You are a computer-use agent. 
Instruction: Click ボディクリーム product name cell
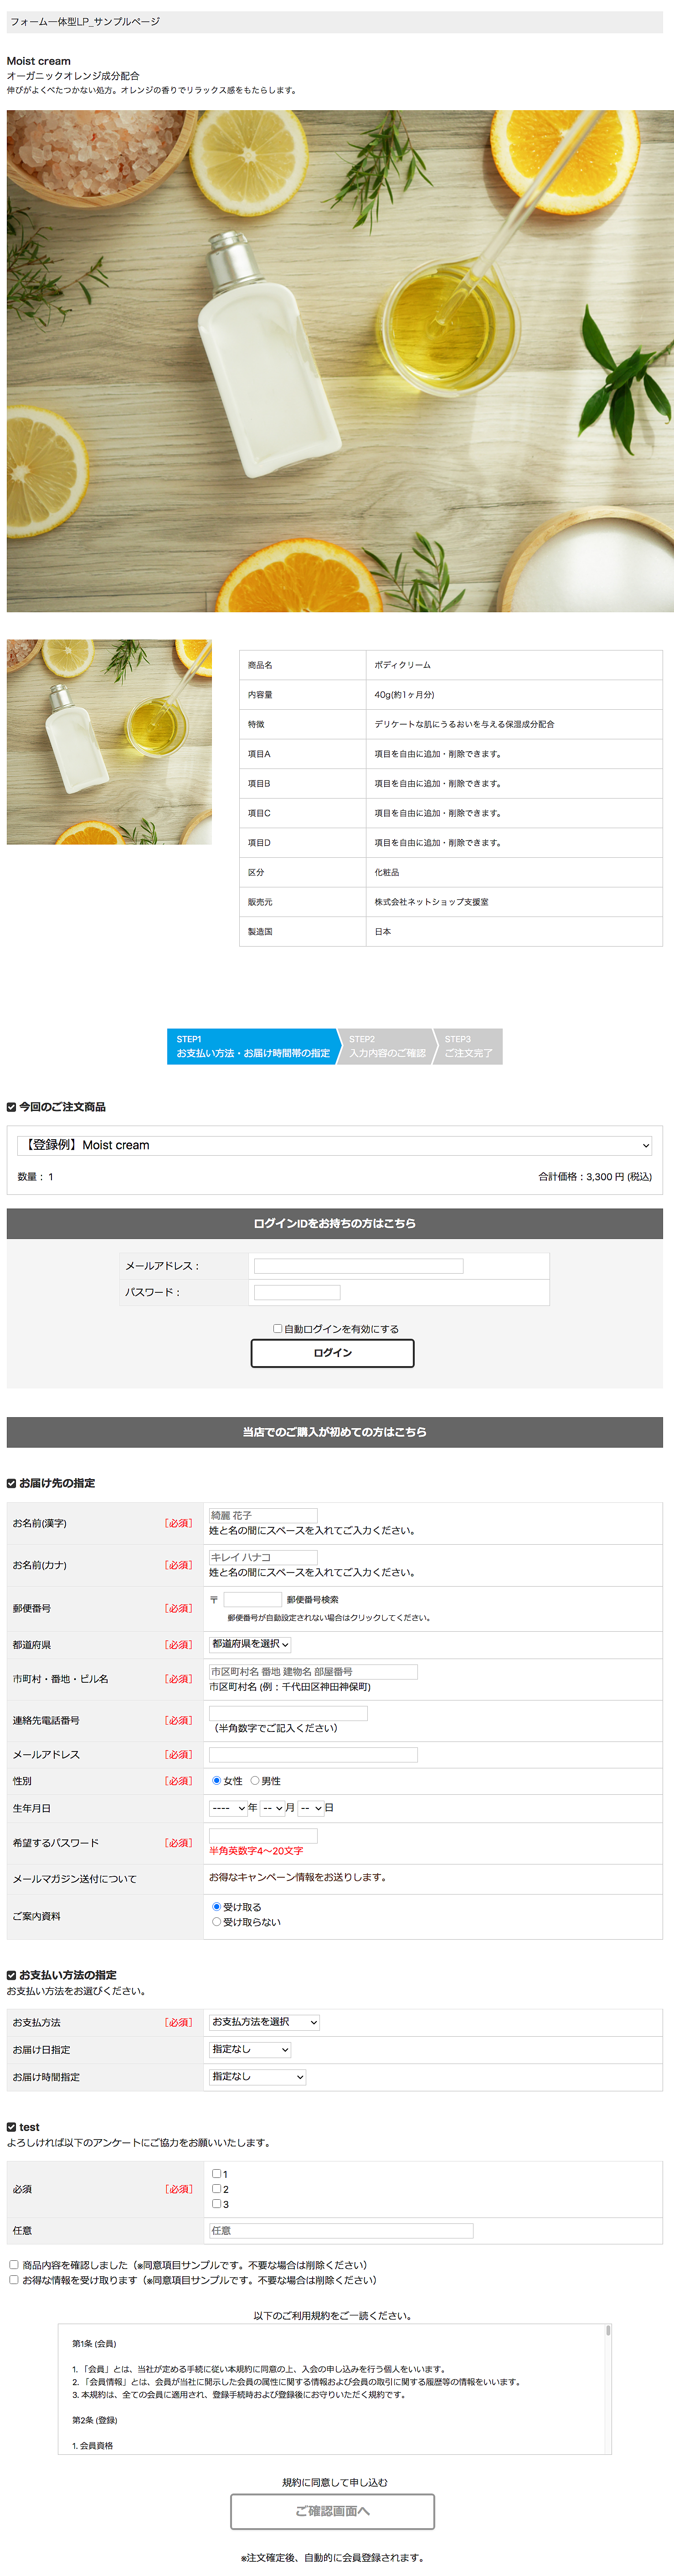coord(514,665)
